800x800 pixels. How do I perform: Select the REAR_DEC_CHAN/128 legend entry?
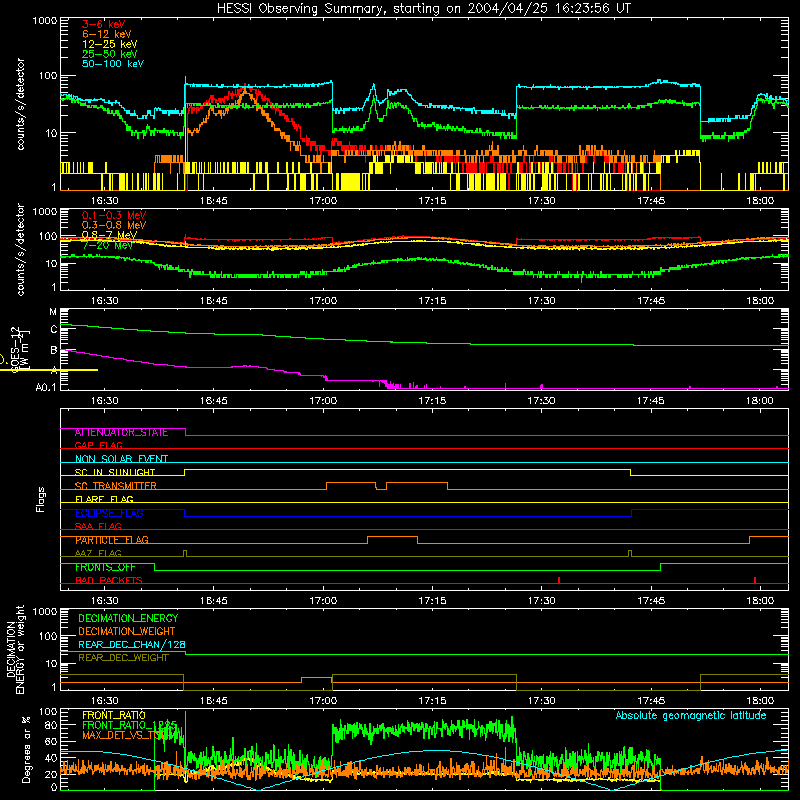132,644
